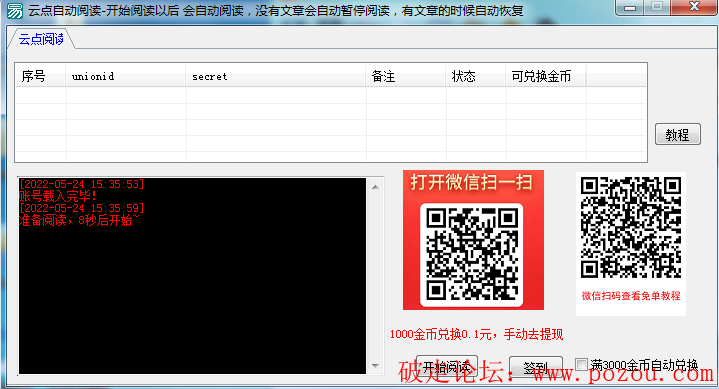Switch to the 云点阅读 tab

click(41, 39)
